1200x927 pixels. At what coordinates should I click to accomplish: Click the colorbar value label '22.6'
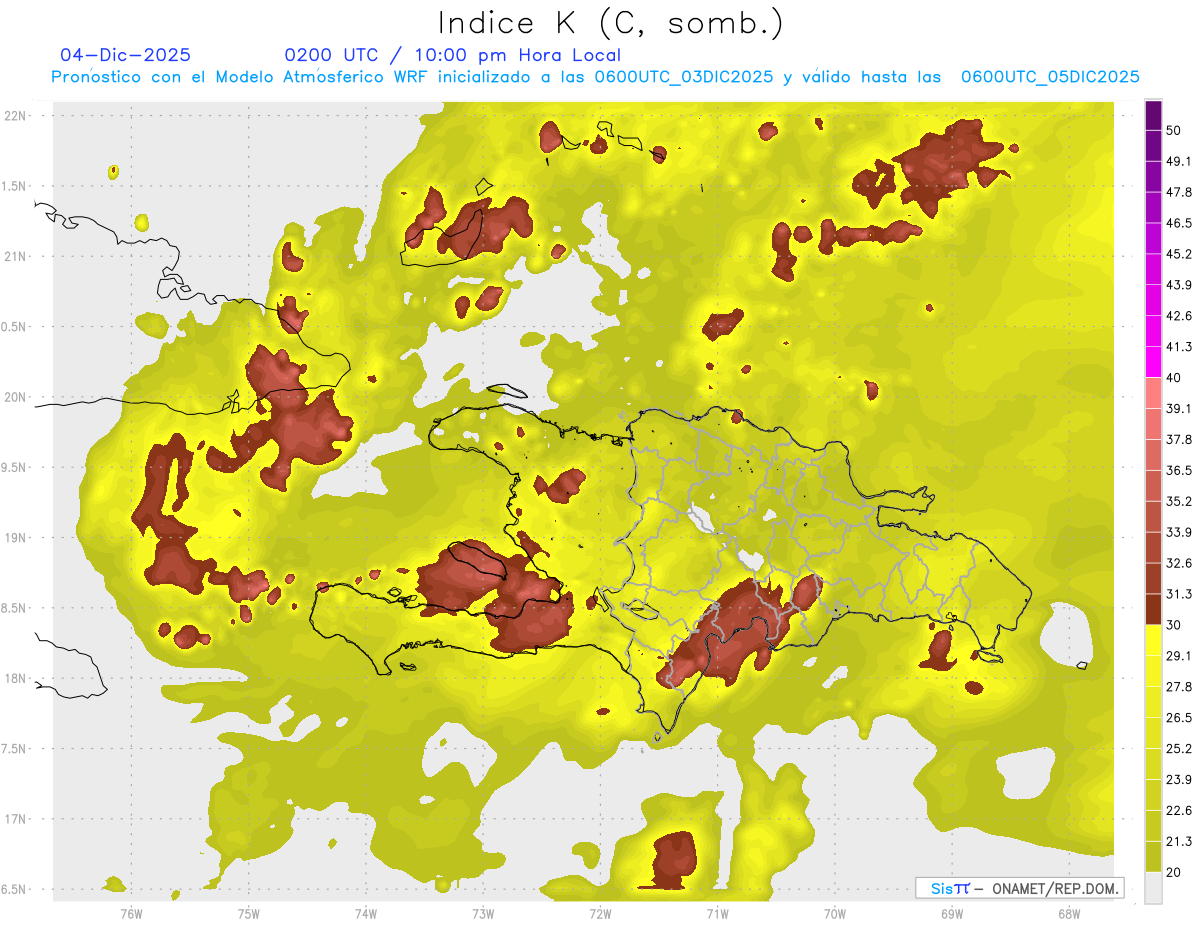click(x=1179, y=811)
